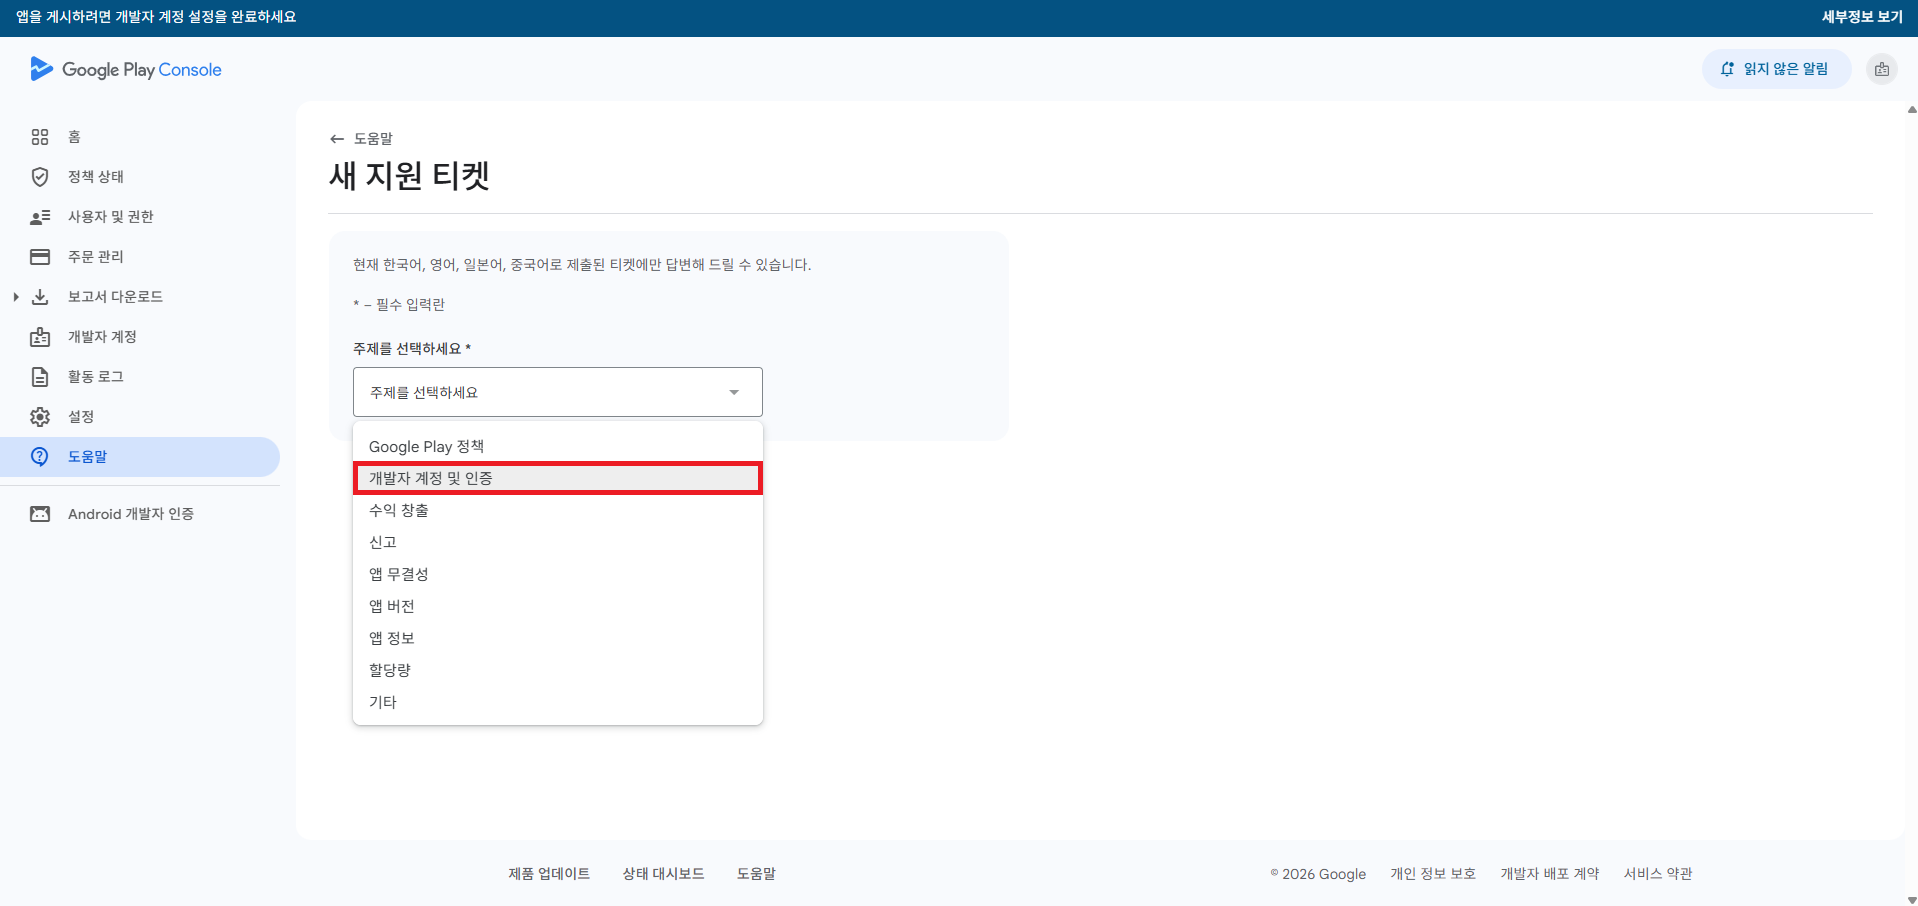
Task: Click the 개발자 계정 badge icon
Action: tap(40, 337)
